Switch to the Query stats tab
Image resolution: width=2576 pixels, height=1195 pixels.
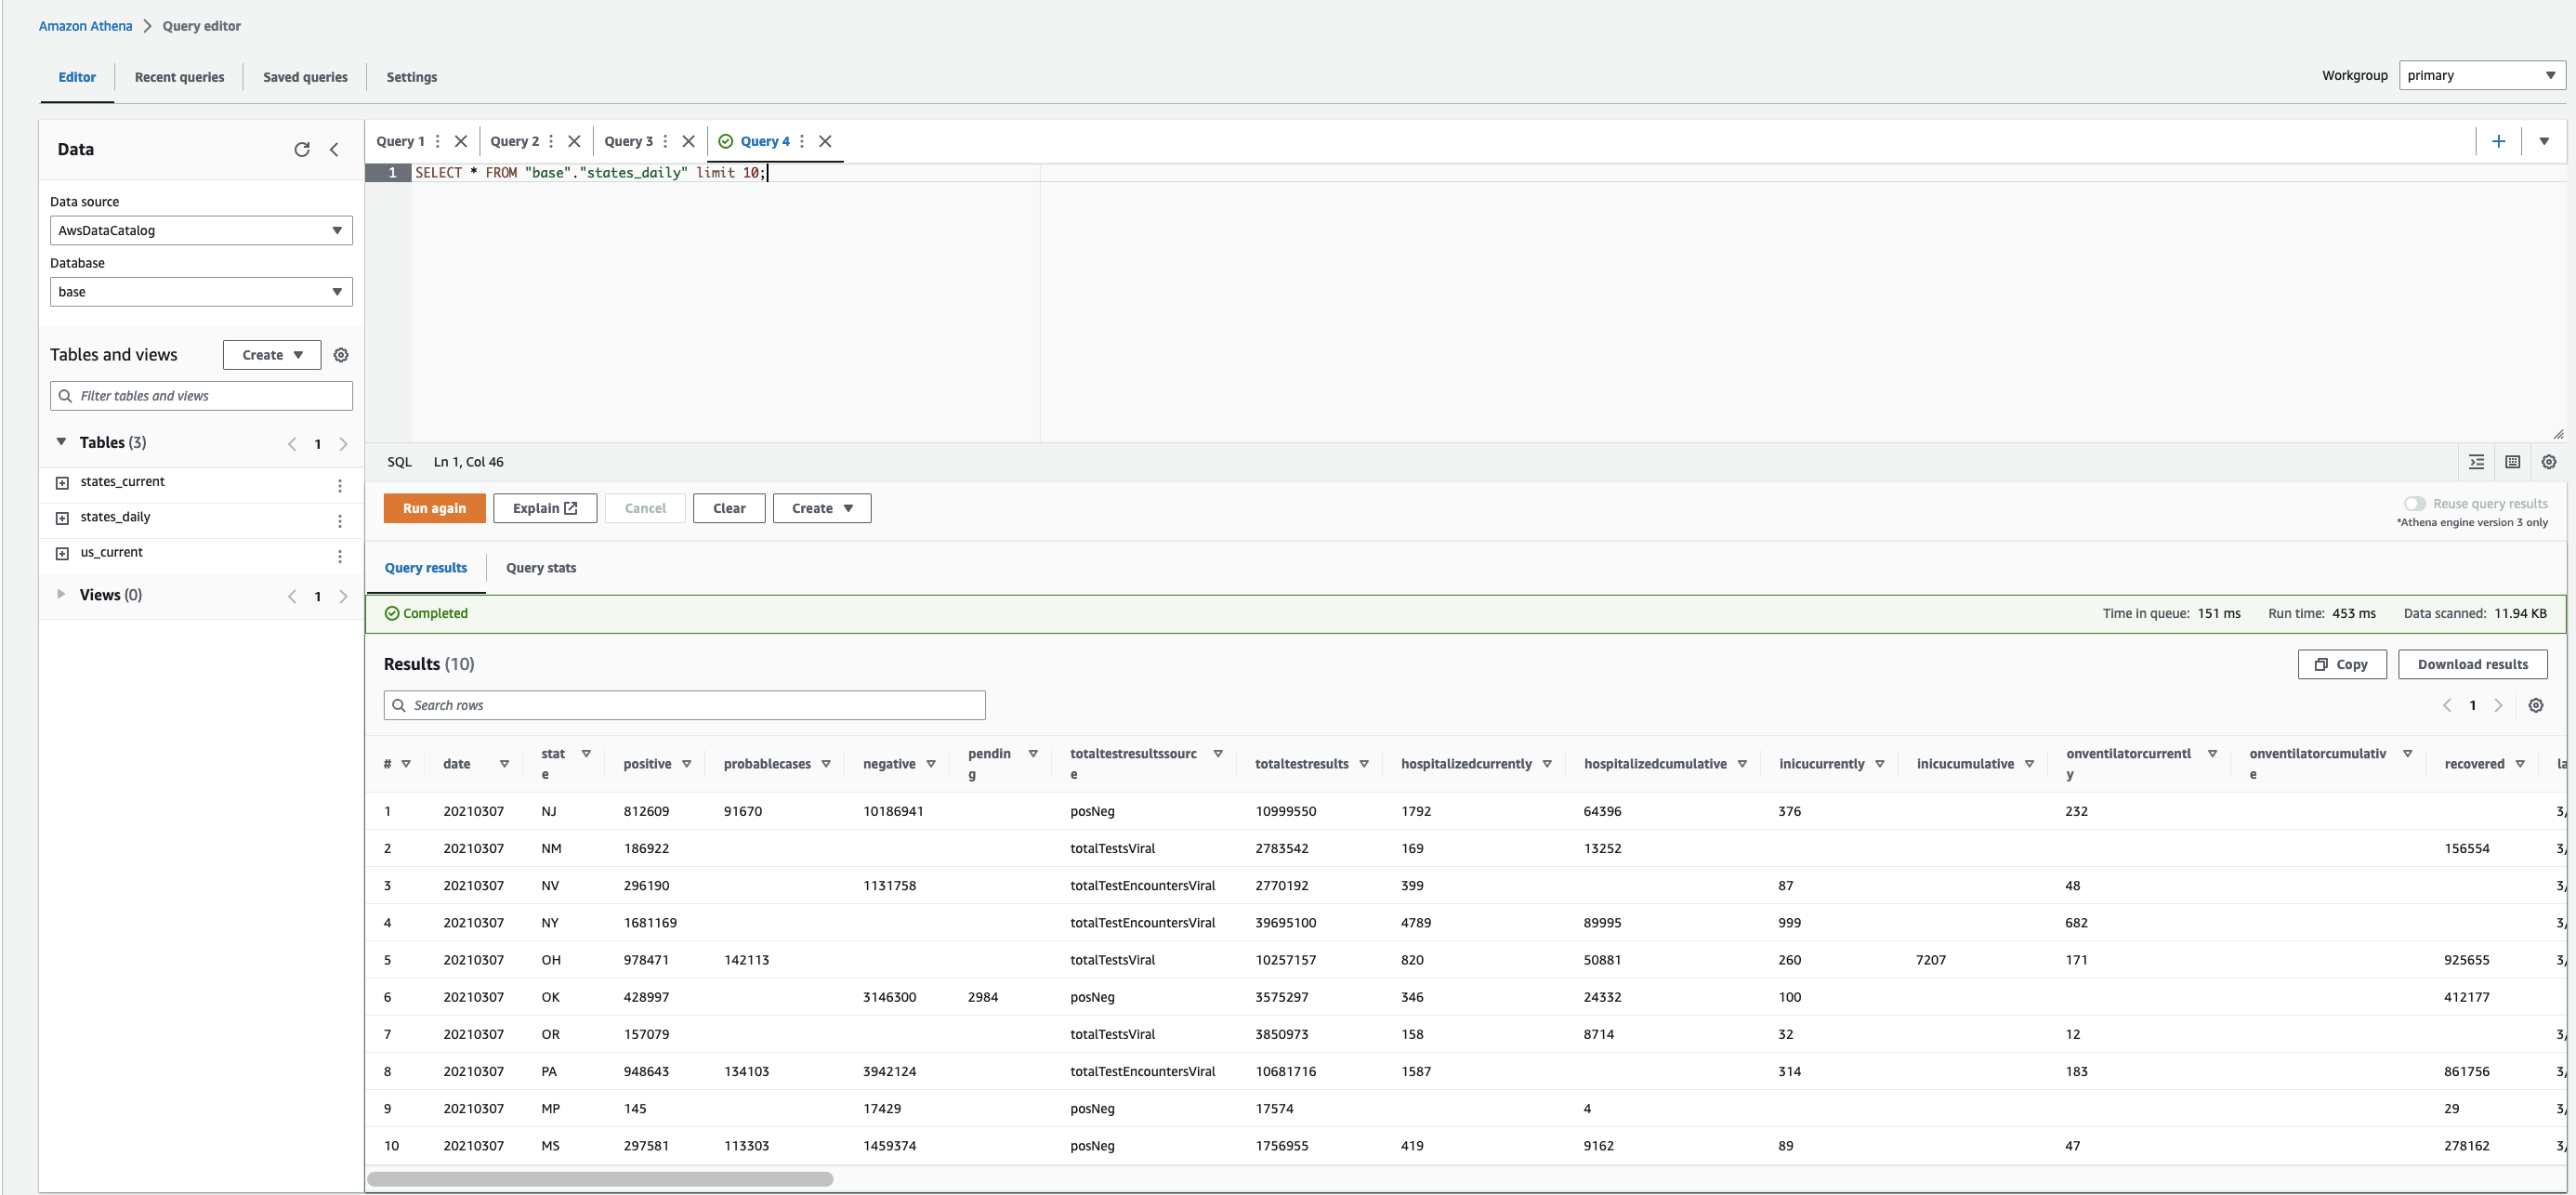pos(540,568)
